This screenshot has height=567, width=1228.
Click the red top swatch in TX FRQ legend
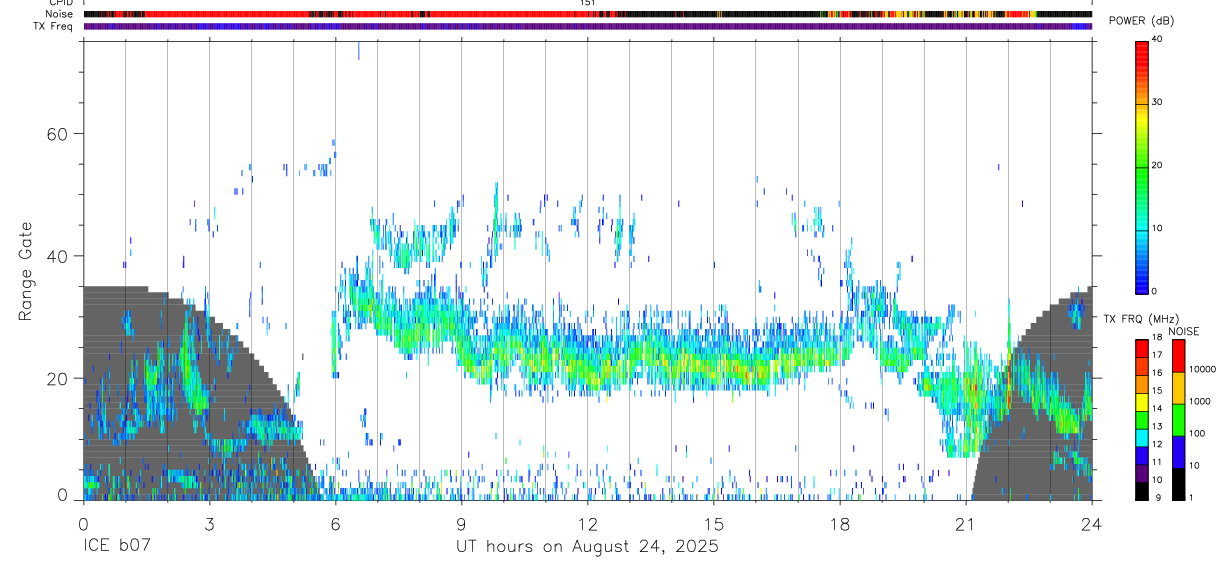[1142, 348]
